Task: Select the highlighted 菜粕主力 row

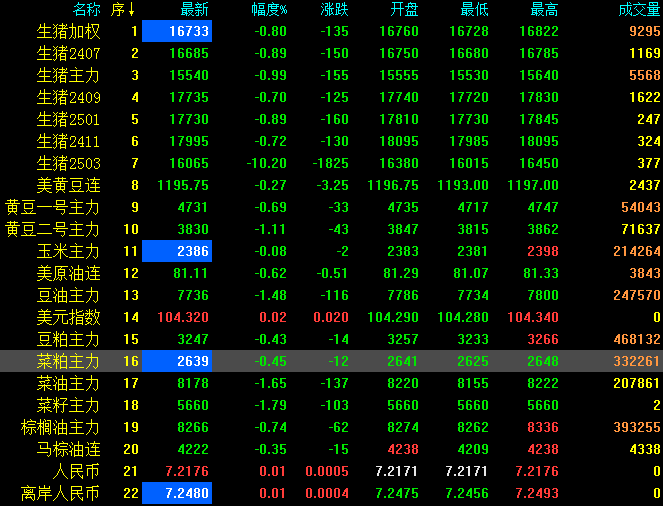Action: pos(68,361)
